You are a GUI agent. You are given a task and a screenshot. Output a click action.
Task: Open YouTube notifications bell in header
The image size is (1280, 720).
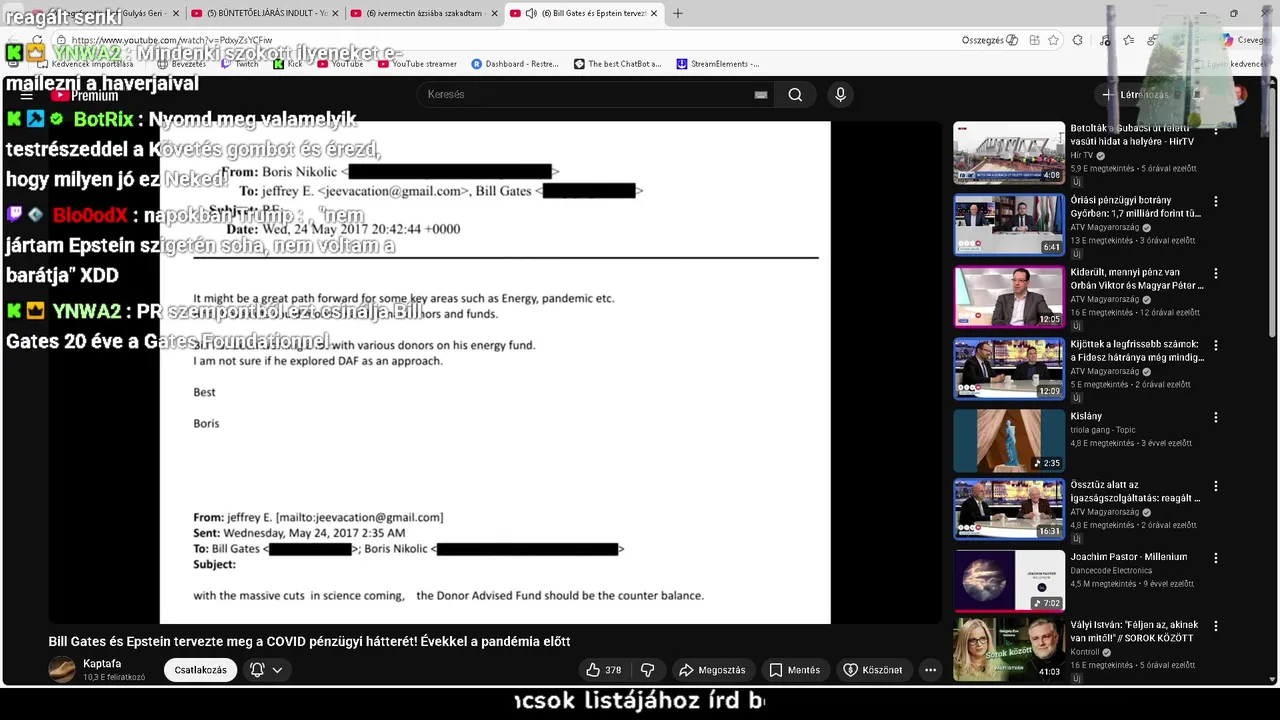(x=1198, y=95)
